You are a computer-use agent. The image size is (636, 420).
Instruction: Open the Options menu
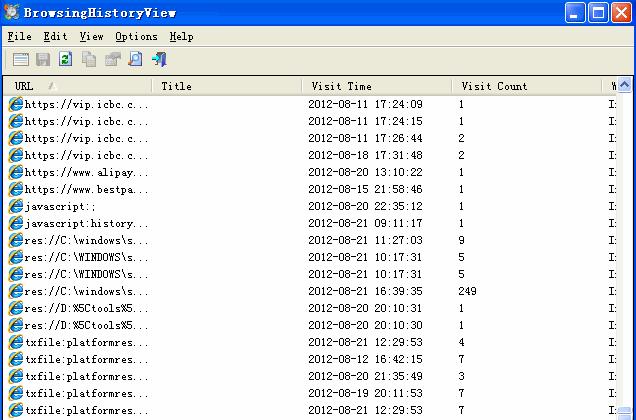coord(136,37)
